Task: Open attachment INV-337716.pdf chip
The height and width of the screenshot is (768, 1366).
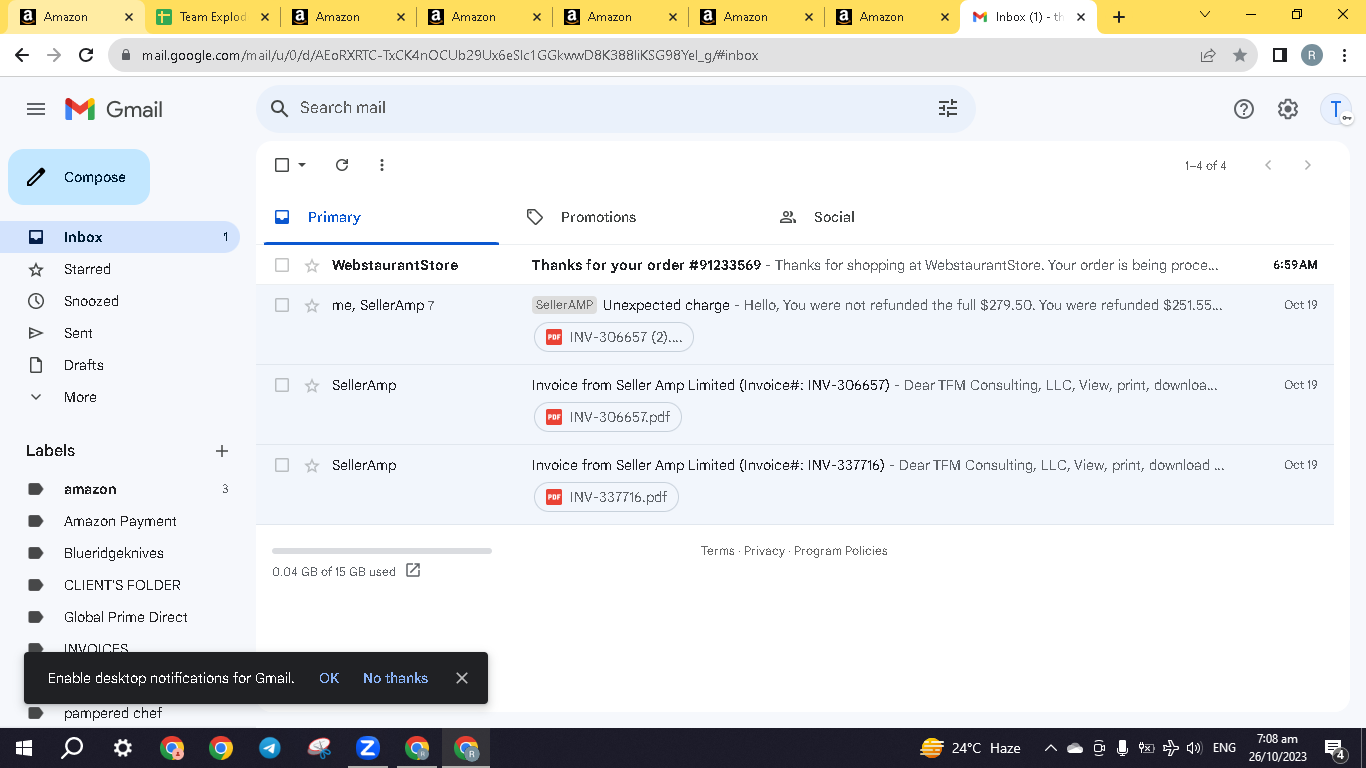Action: tap(607, 497)
